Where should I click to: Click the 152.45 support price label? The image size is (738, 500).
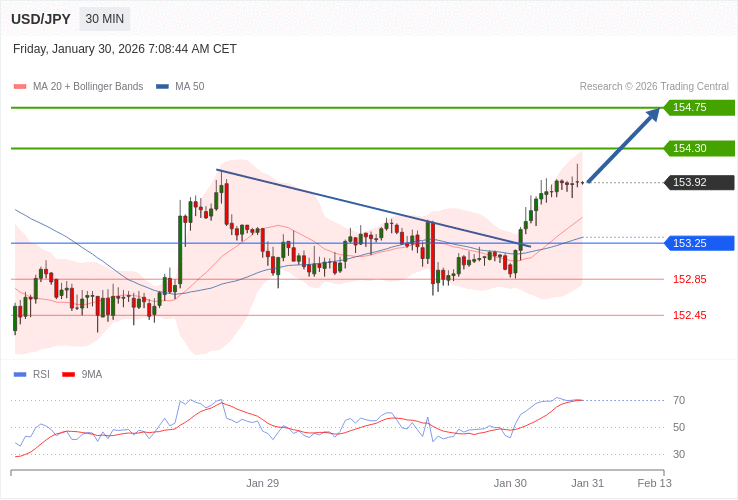(690, 315)
